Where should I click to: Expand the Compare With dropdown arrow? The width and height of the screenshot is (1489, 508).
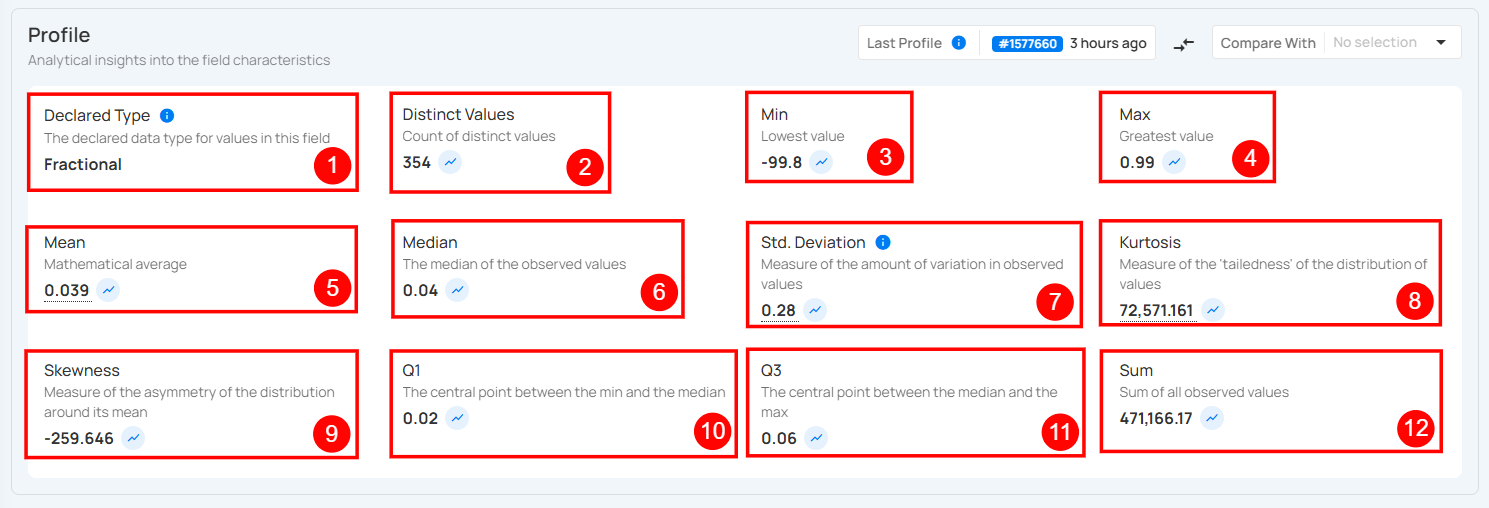pos(1441,43)
